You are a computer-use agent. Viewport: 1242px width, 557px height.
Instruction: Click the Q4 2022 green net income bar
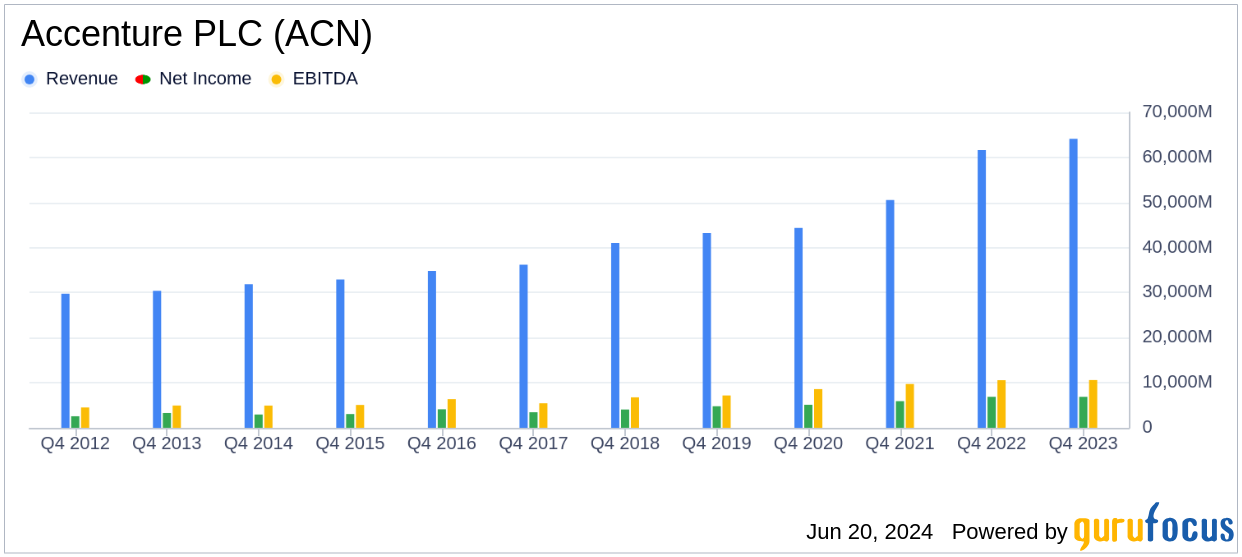click(x=992, y=413)
